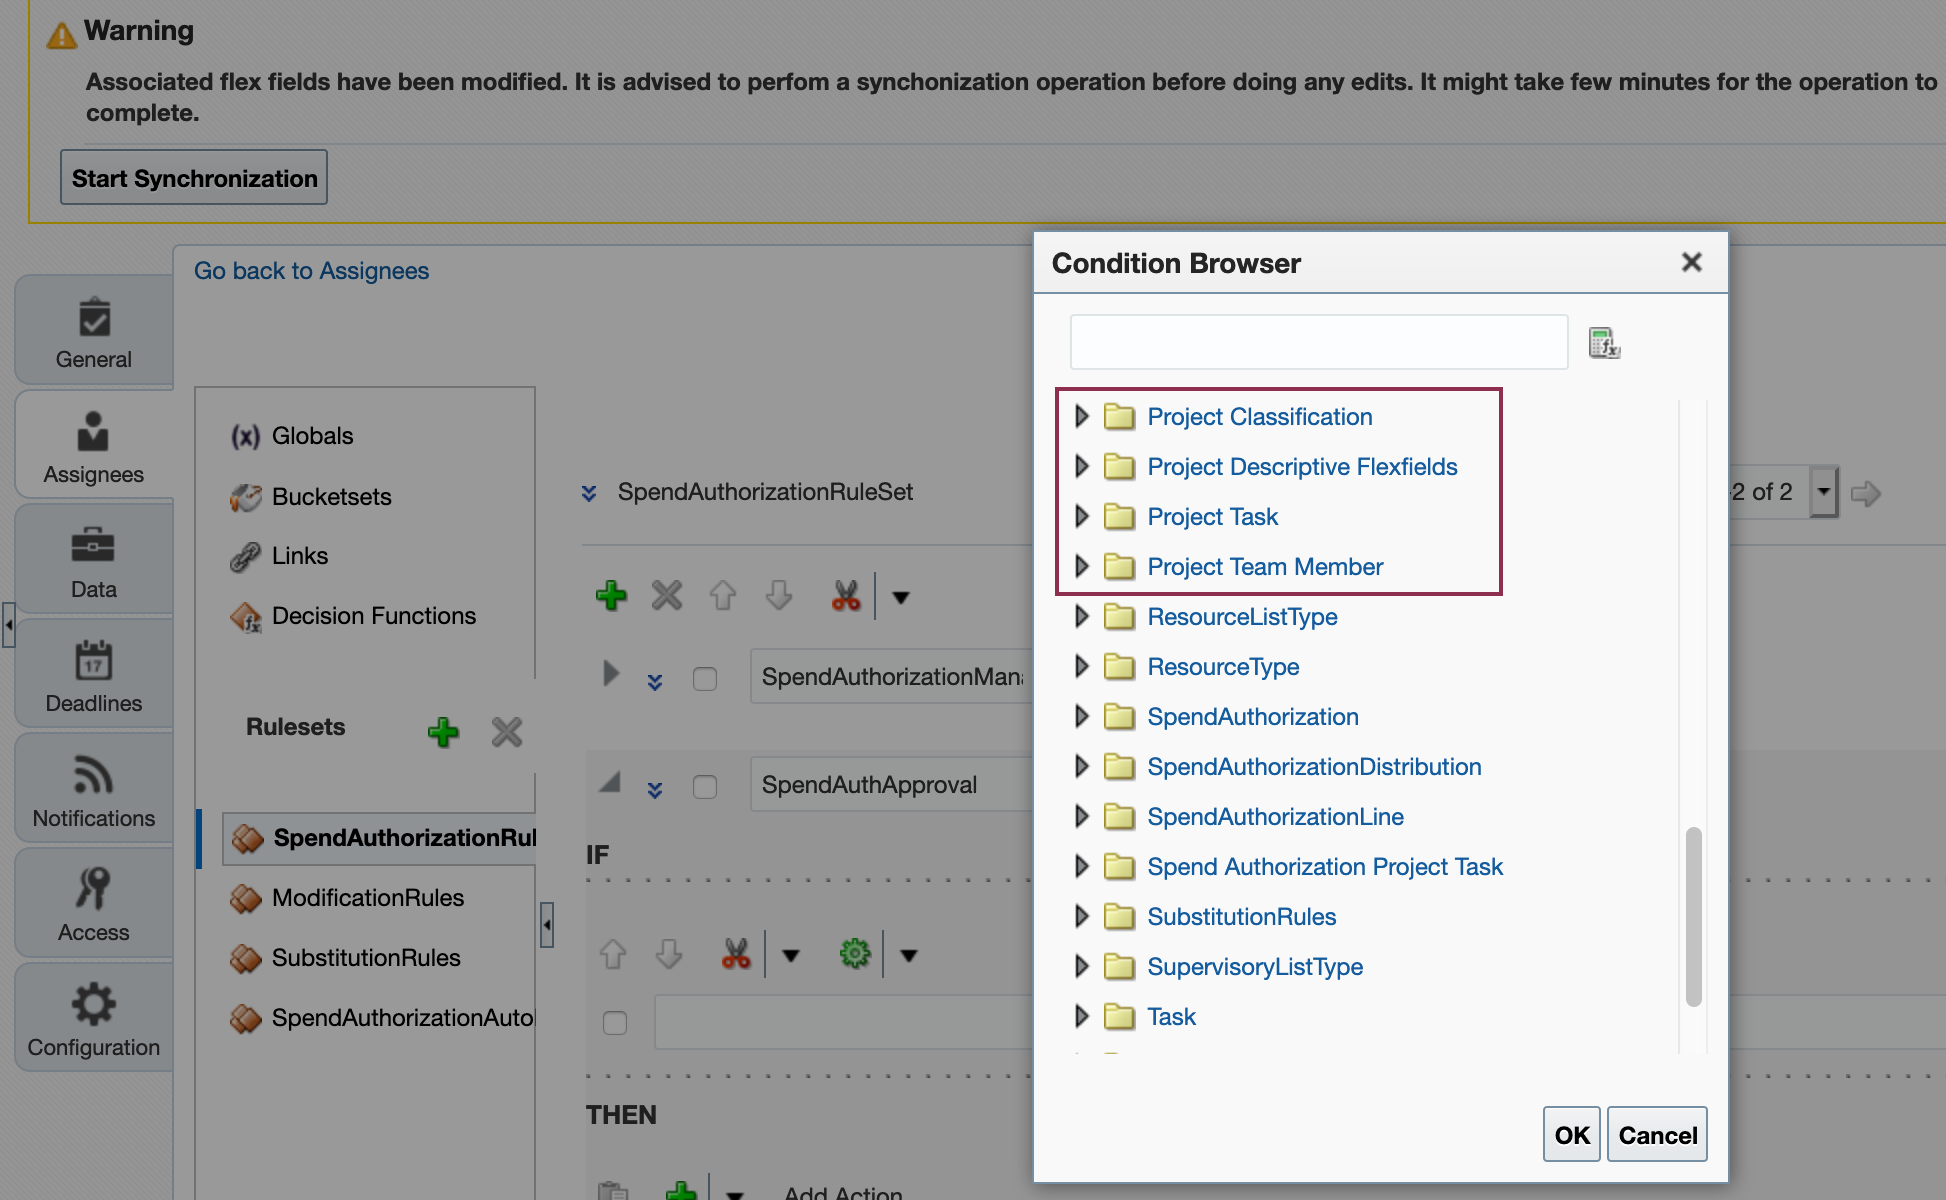Switch to the Notifications tab
This screenshot has height=1200, width=1946.
[94, 791]
